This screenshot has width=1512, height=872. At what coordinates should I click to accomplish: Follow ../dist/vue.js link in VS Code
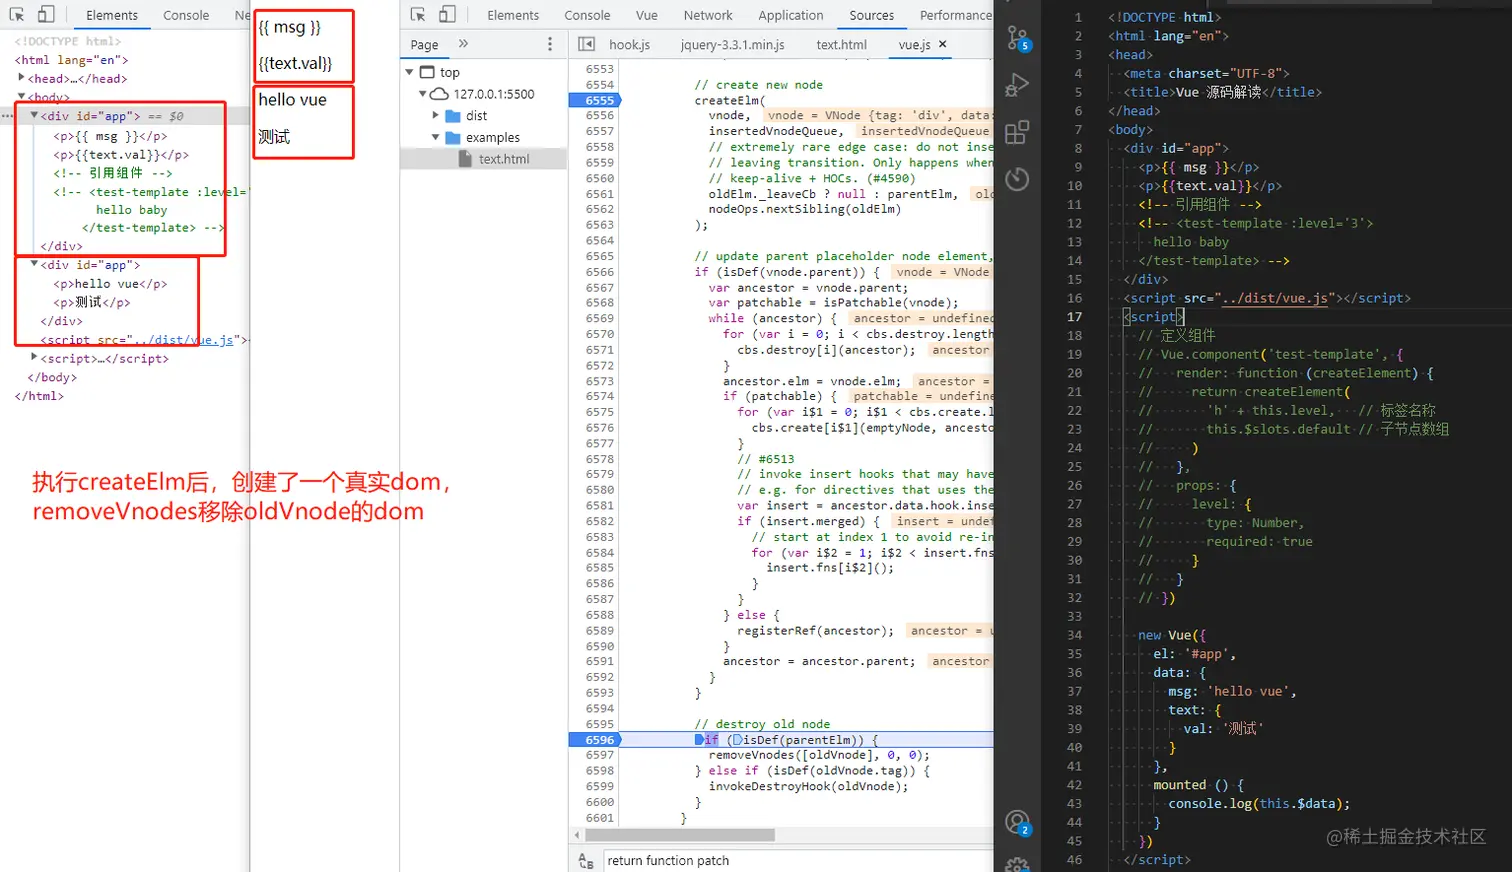click(x=1273, y=298)
